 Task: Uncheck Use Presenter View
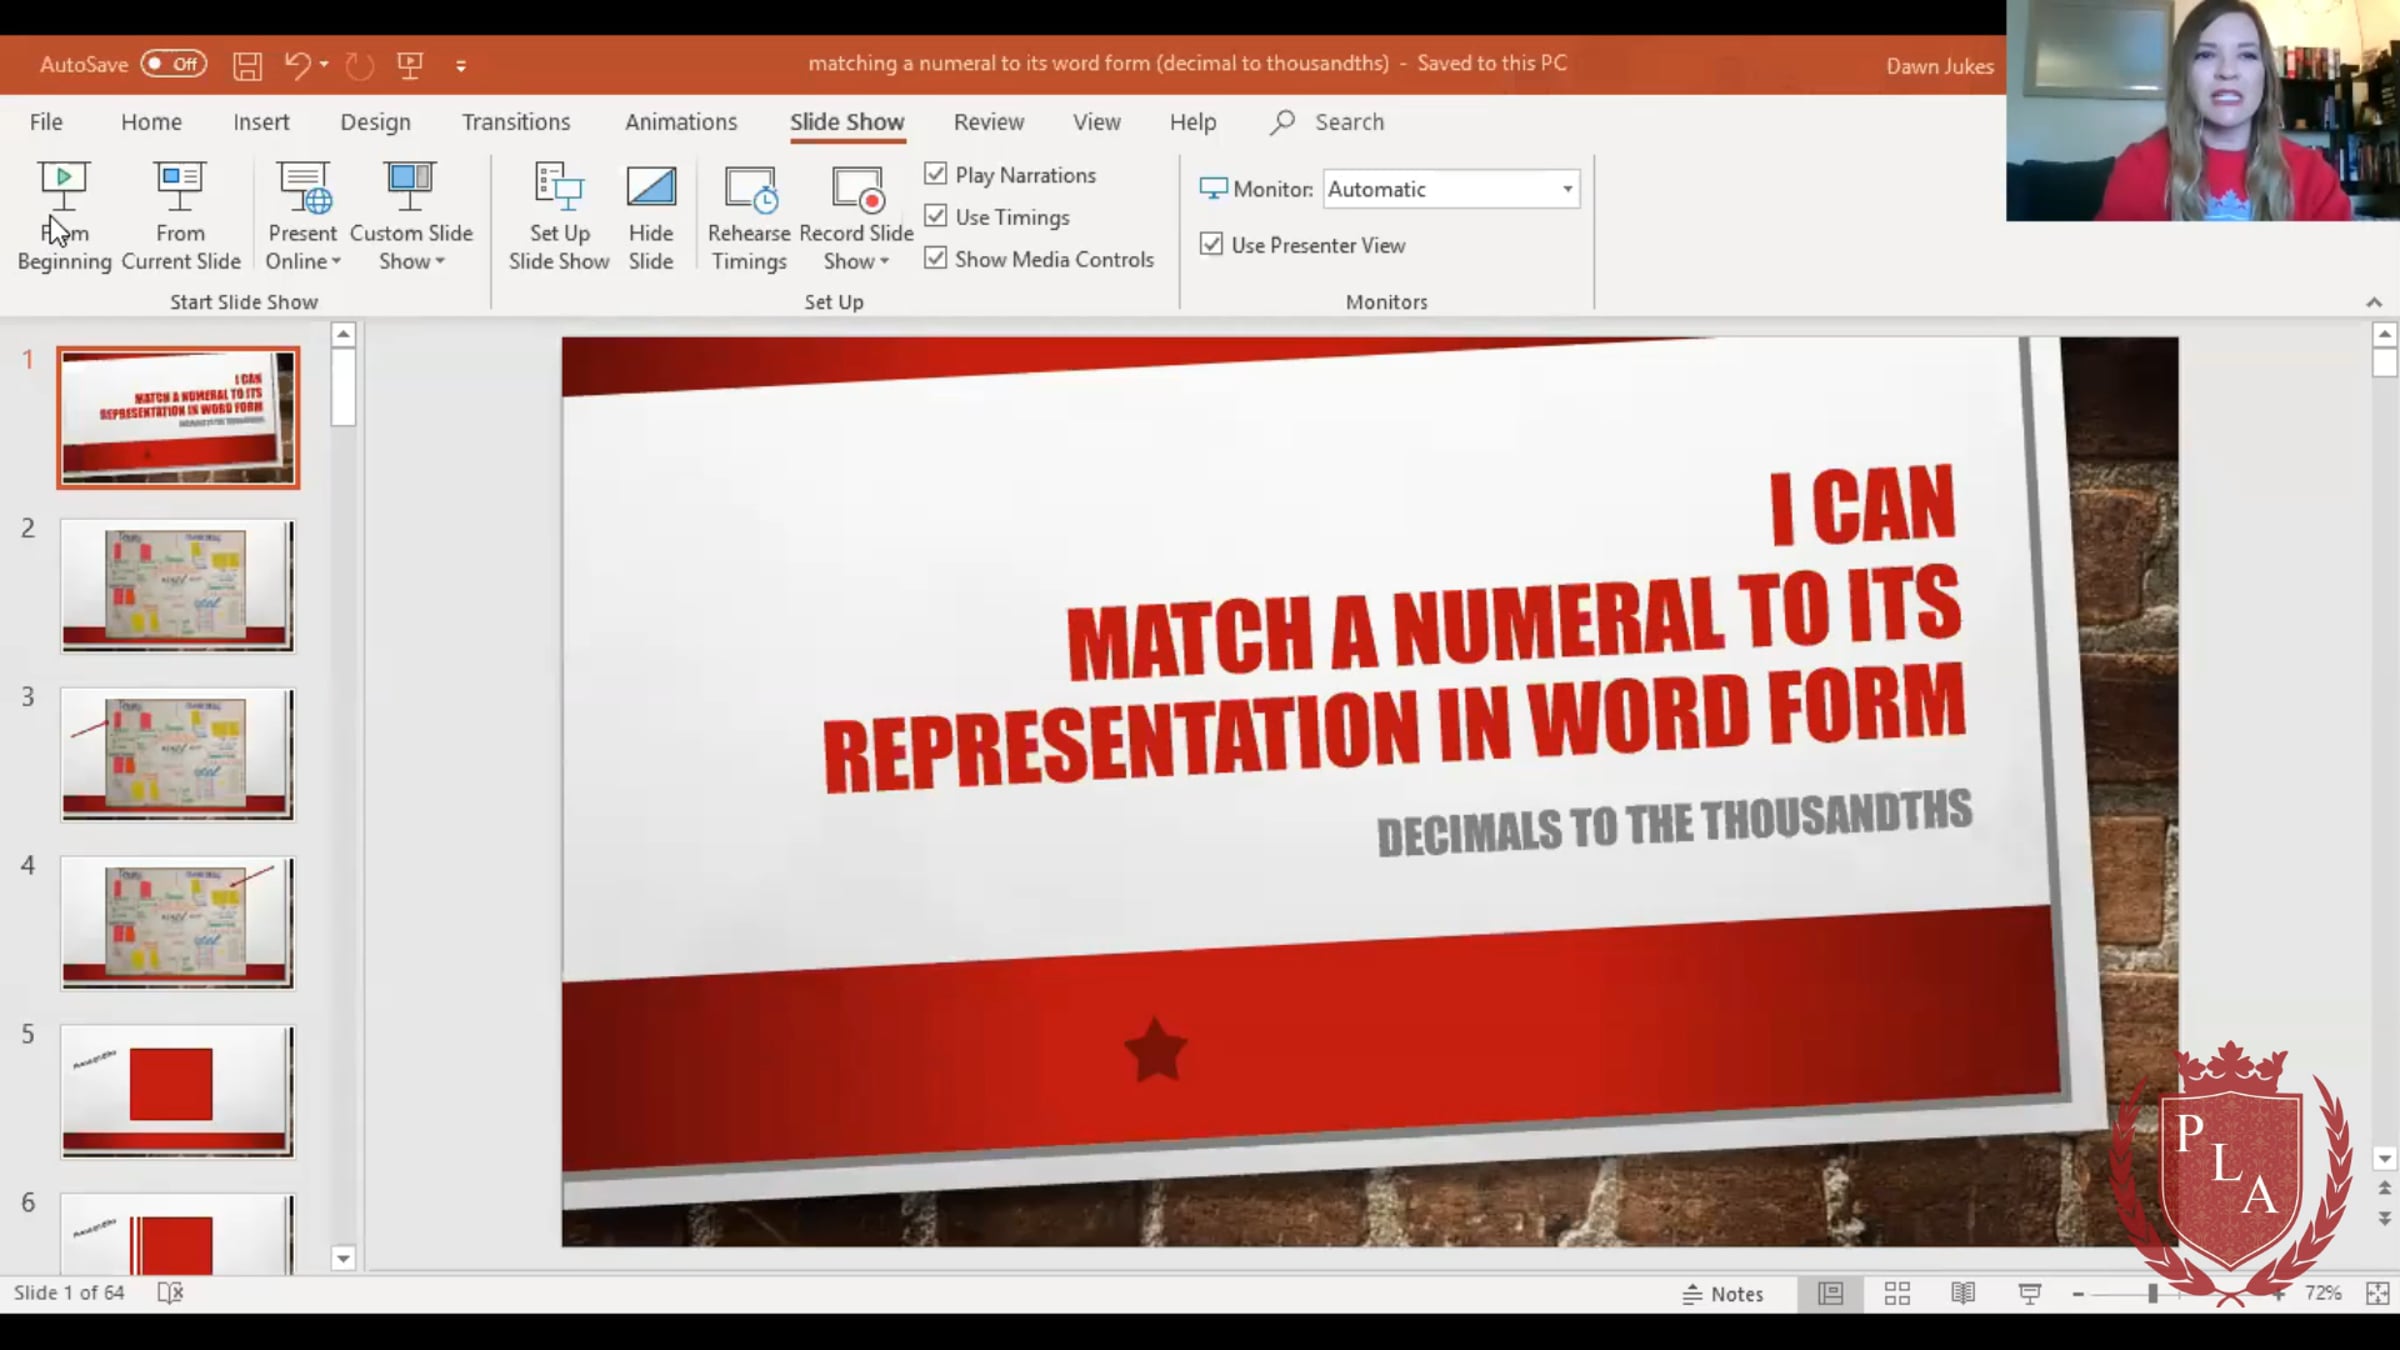pos(1211,244)
